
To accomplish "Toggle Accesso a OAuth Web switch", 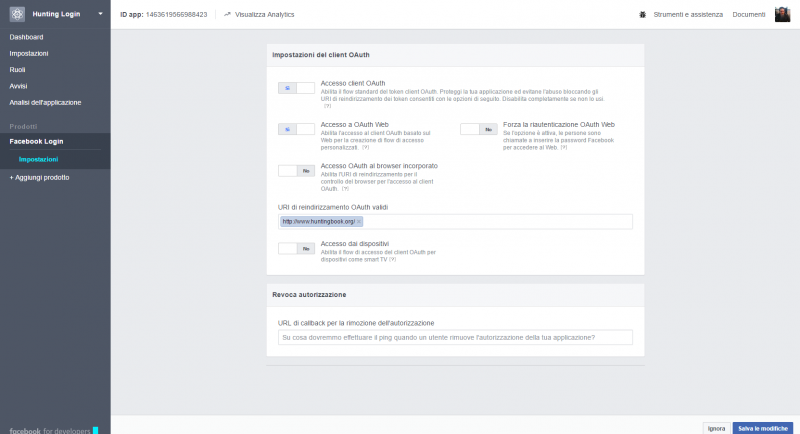I will point(296,129).
